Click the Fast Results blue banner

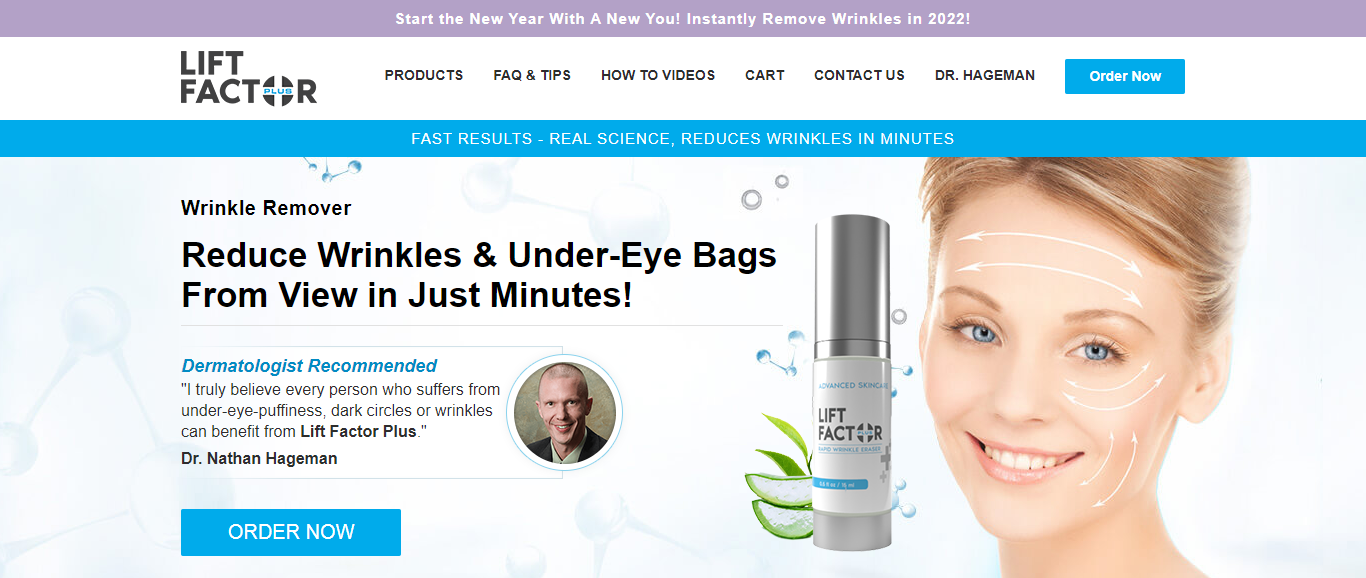point(683,138)
